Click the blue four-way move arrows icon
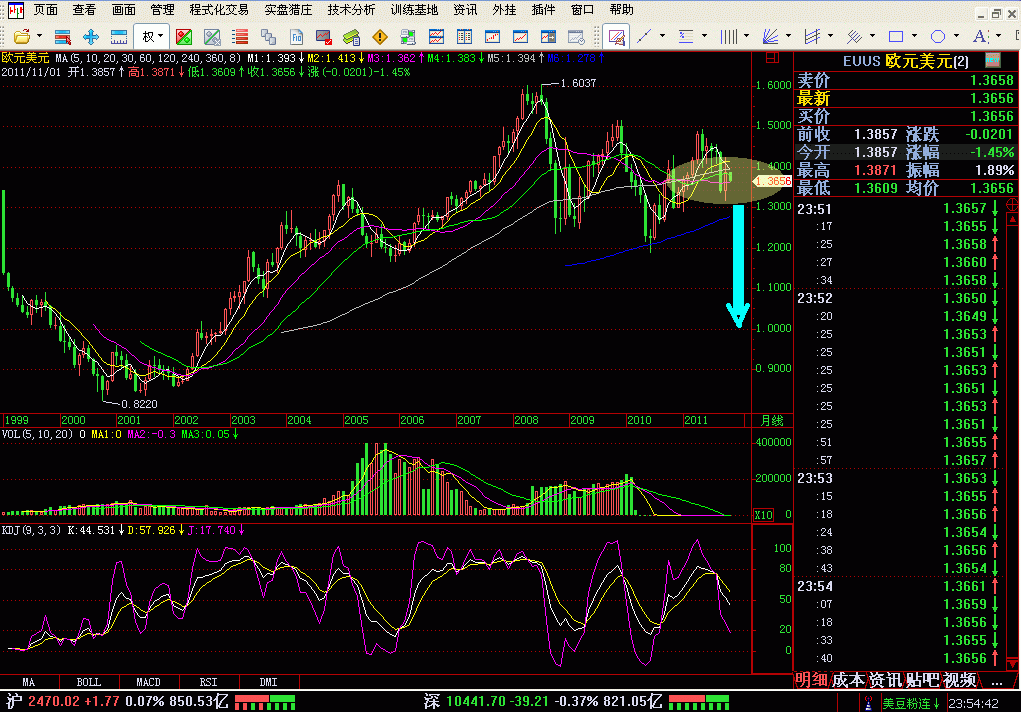Image resolution: width=1021 pixels, height=712 pixels. [91, 37]
